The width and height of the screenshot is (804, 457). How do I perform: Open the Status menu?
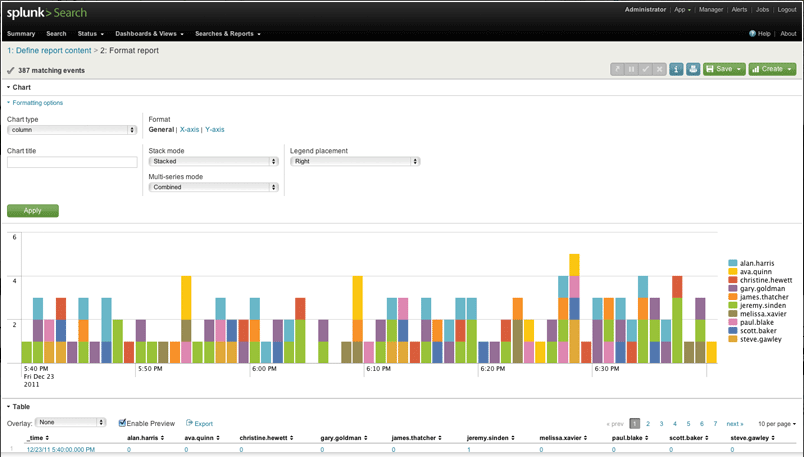(x=90, y=34)
